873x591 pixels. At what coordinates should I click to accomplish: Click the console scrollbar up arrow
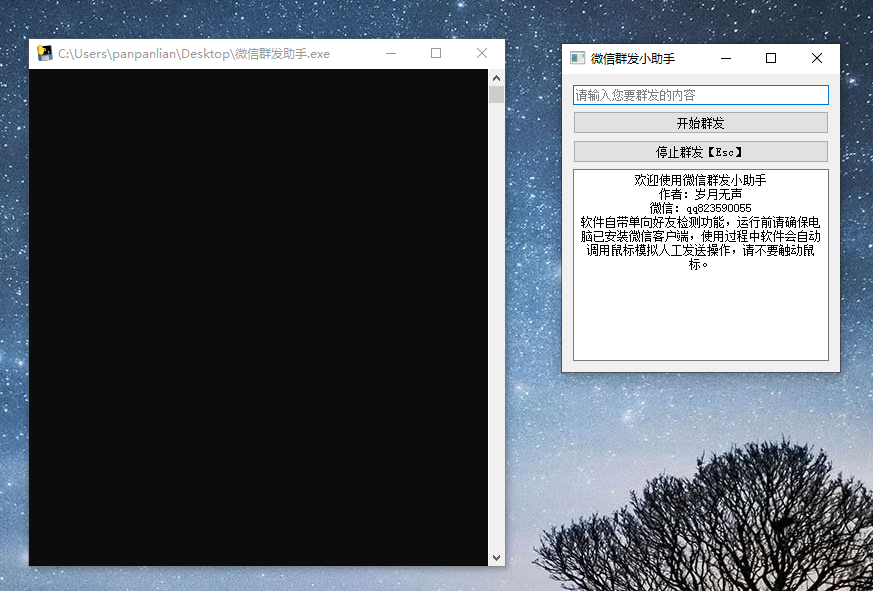pos(496,78)
